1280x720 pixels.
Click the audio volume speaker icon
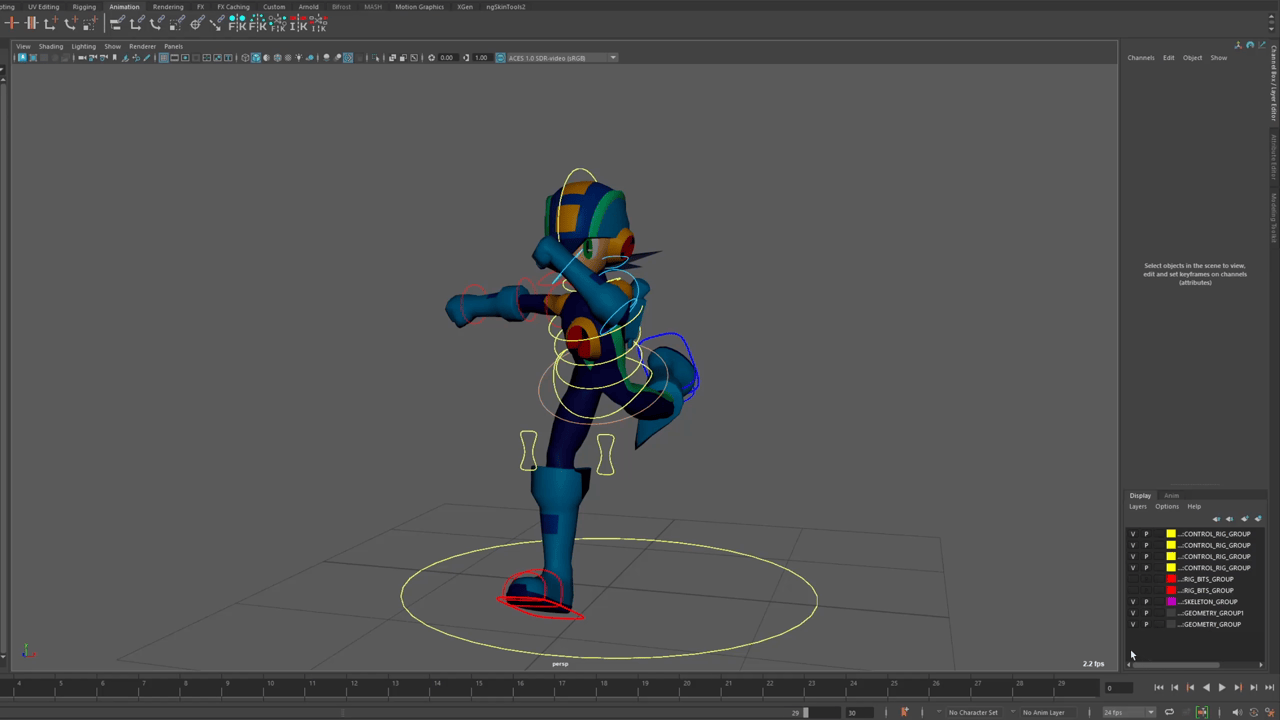pyautogui.click(x=1236, y=712)
